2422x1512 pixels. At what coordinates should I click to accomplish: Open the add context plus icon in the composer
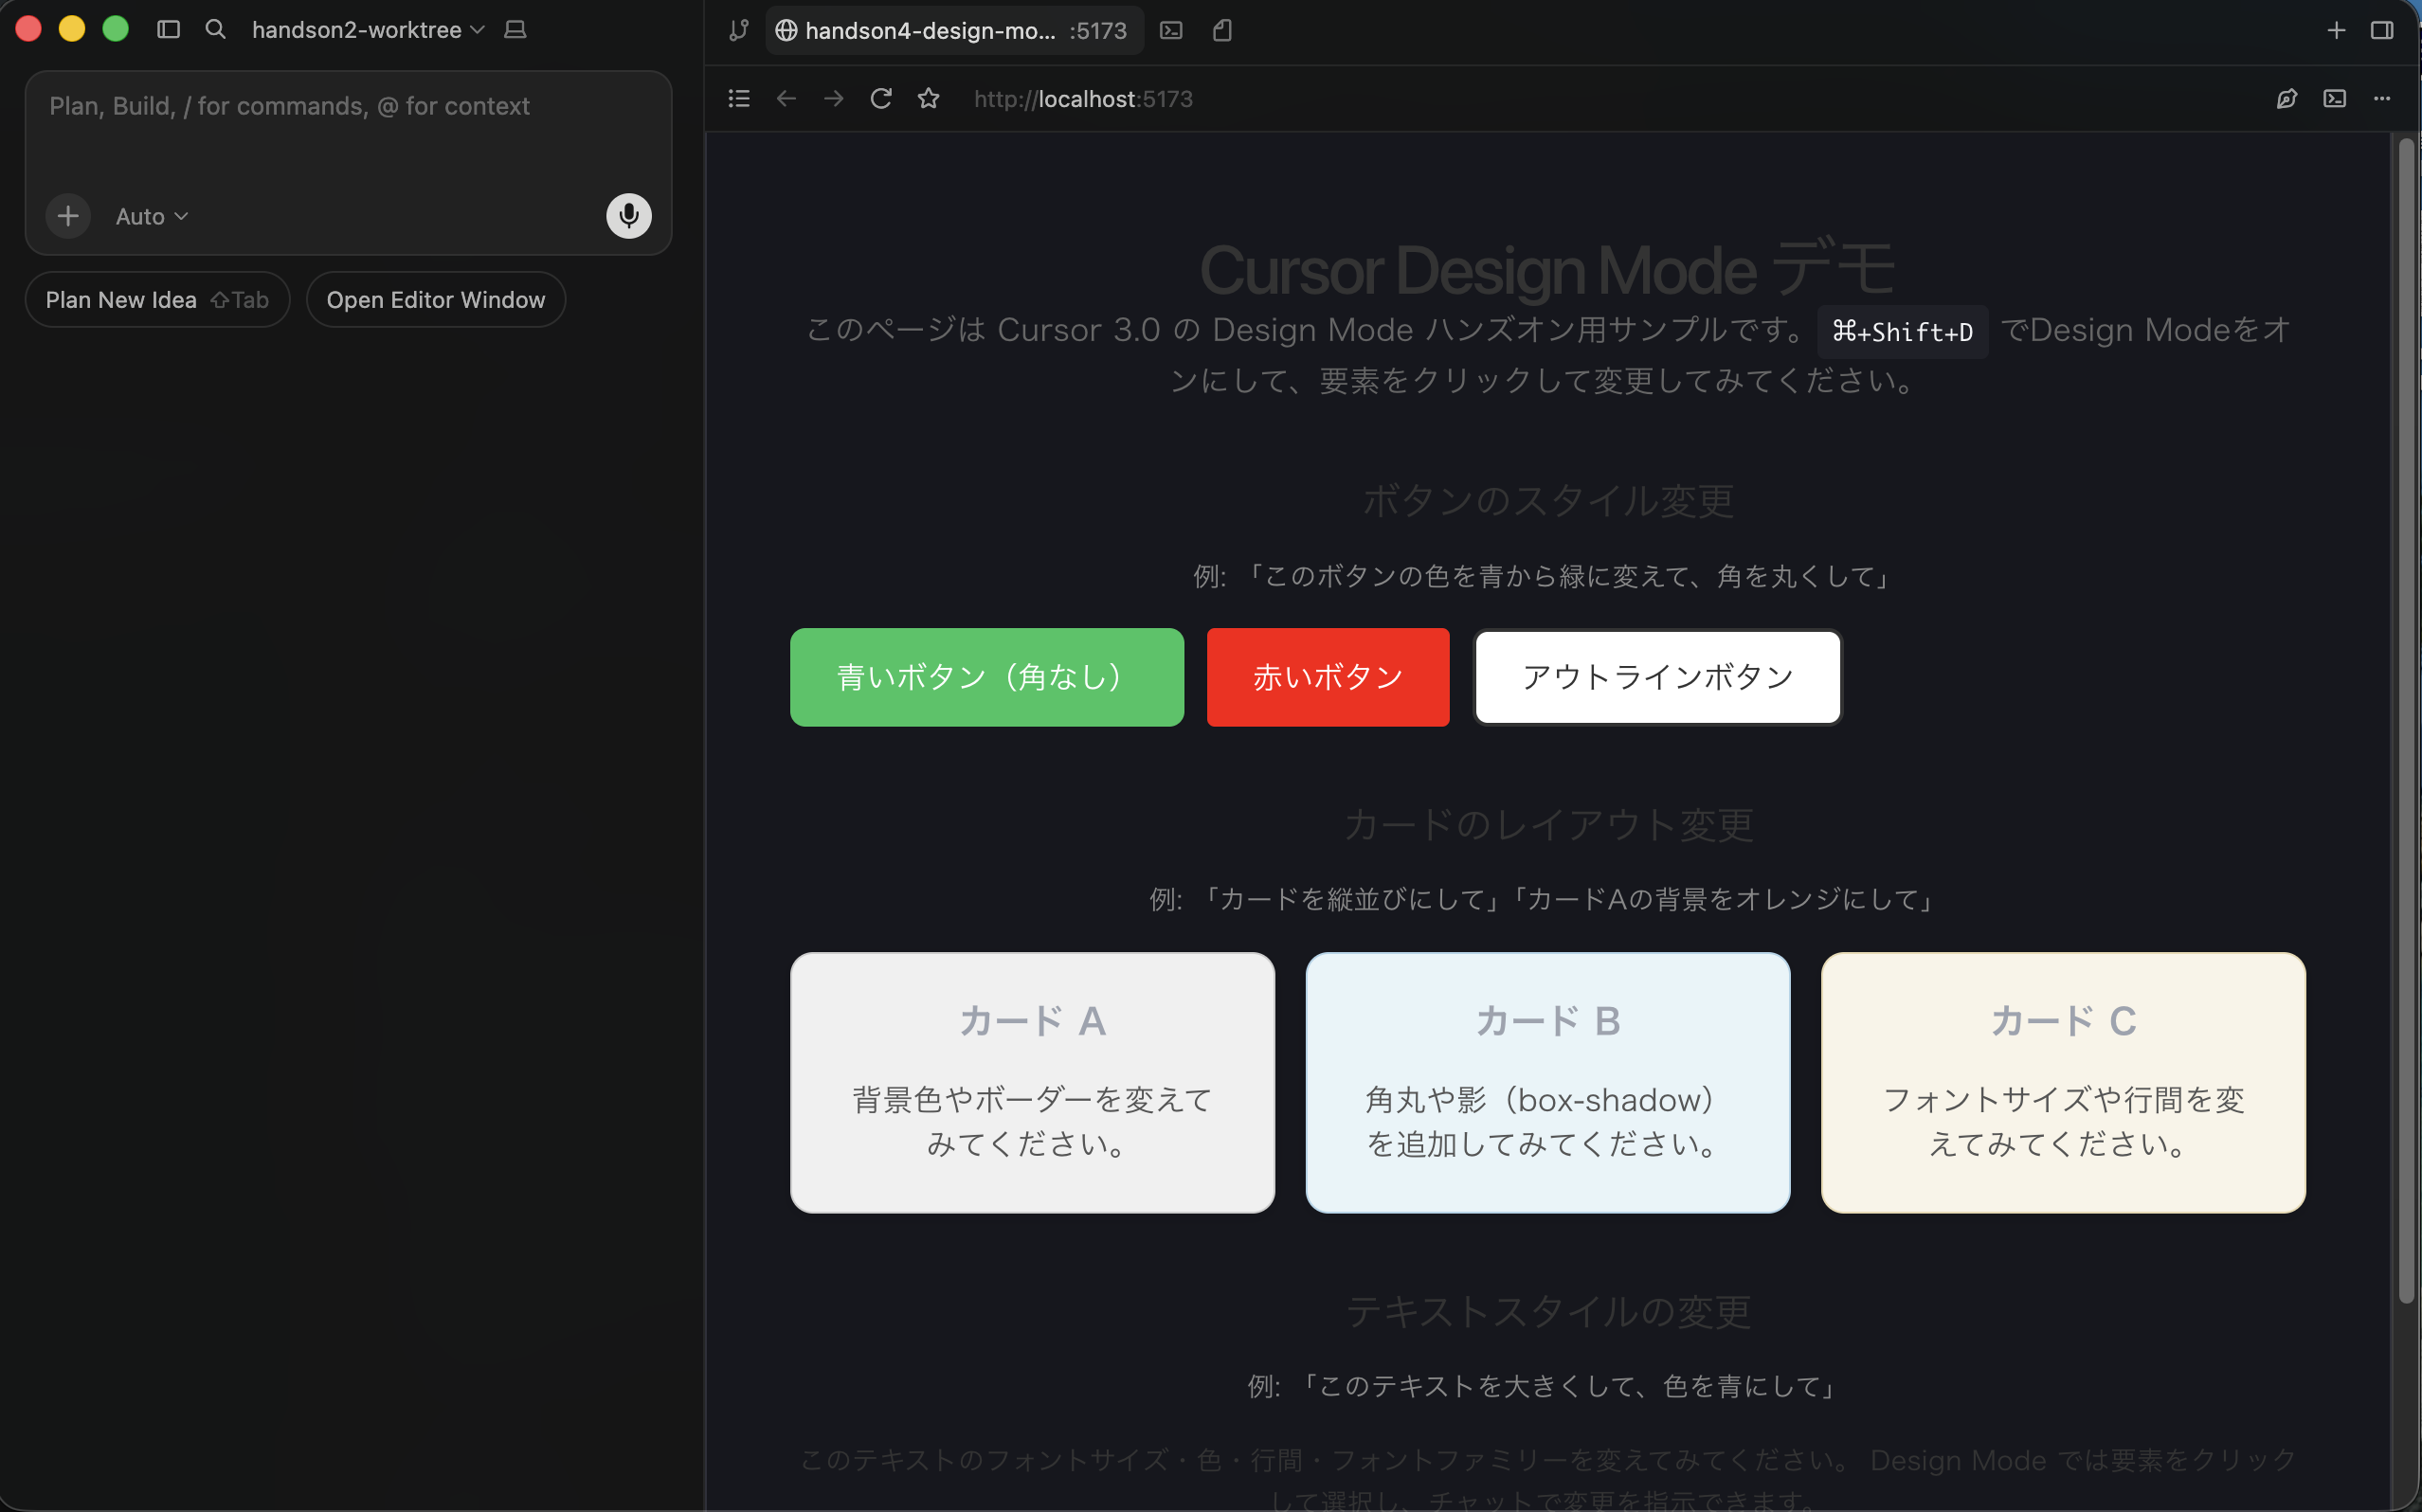point(67,215)
